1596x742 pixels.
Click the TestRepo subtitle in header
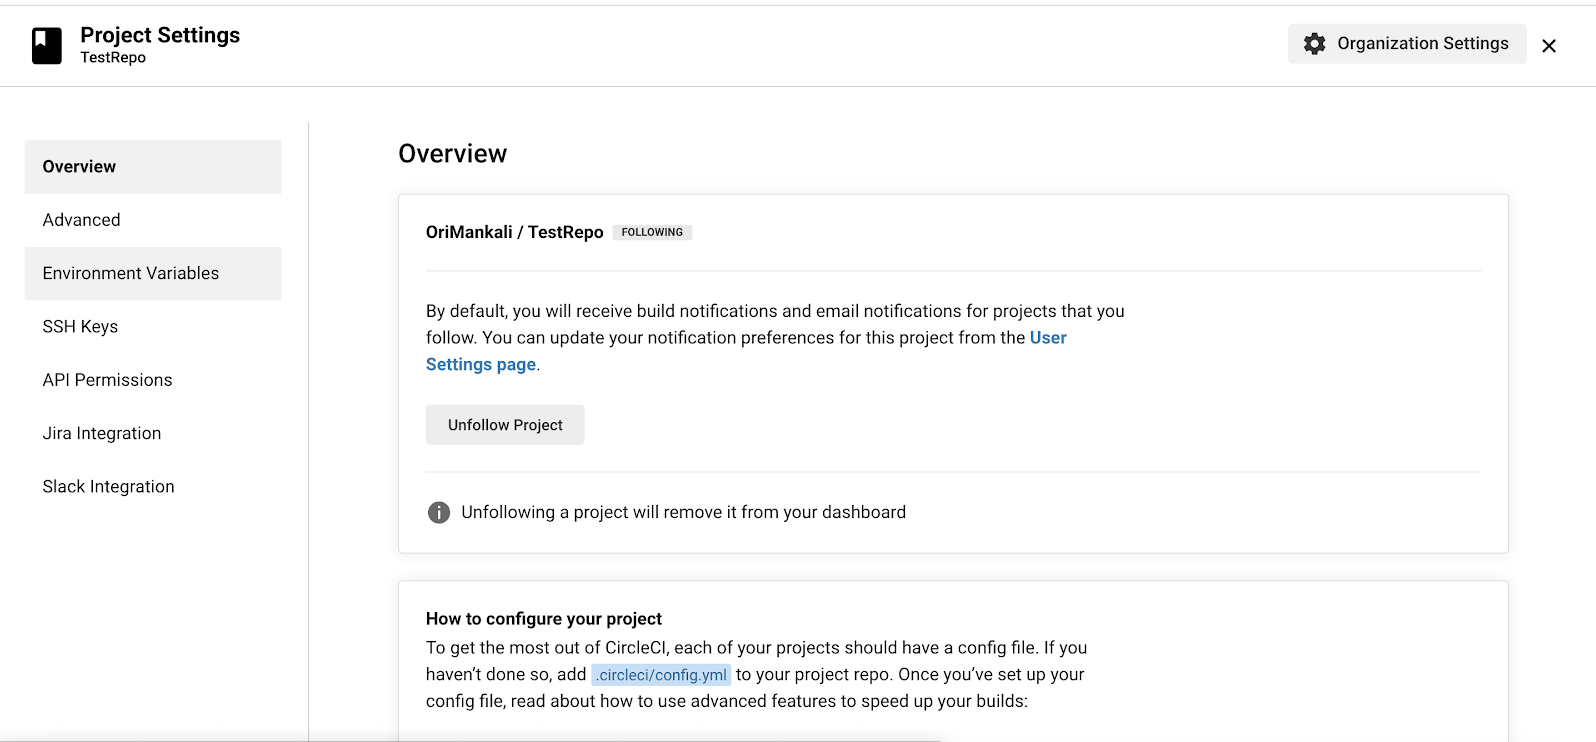point(113,58)
